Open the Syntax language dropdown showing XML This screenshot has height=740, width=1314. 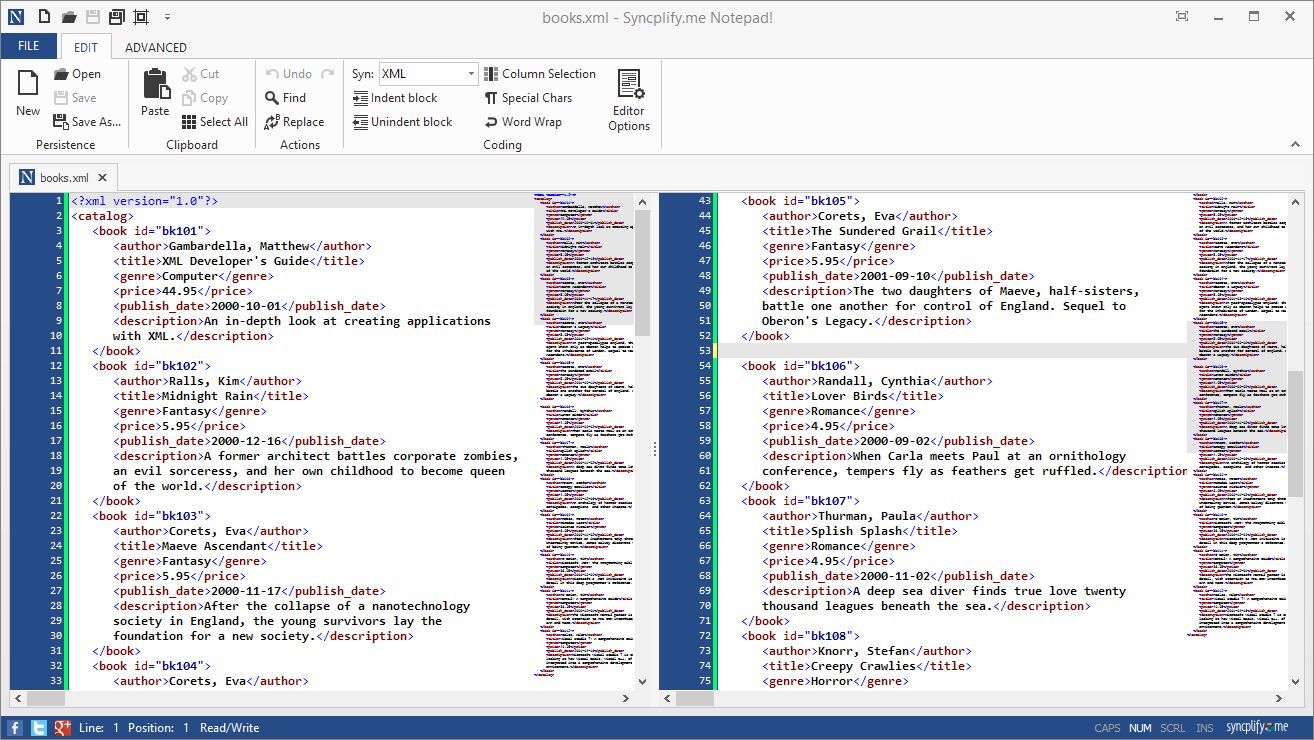point(474,73)
